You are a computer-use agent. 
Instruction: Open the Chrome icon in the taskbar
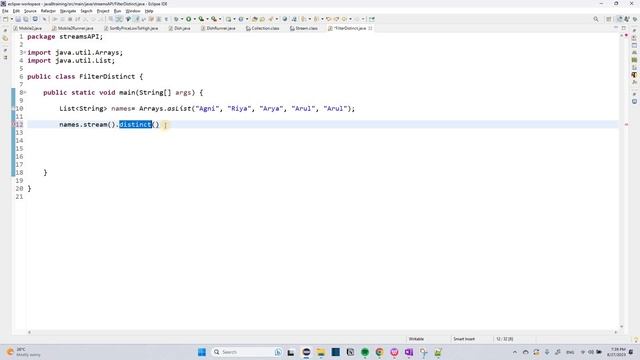(x=380, y=352)
